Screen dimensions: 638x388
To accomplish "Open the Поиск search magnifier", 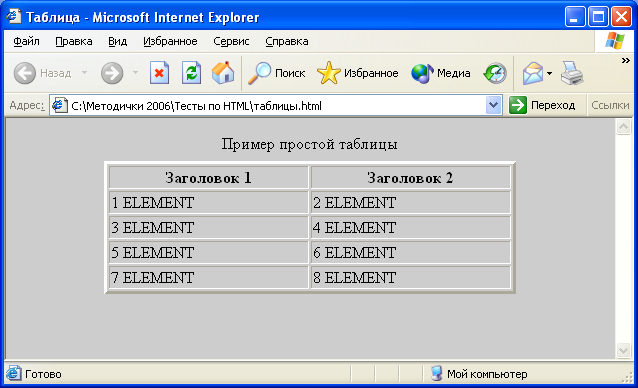I will pos(259,73).
